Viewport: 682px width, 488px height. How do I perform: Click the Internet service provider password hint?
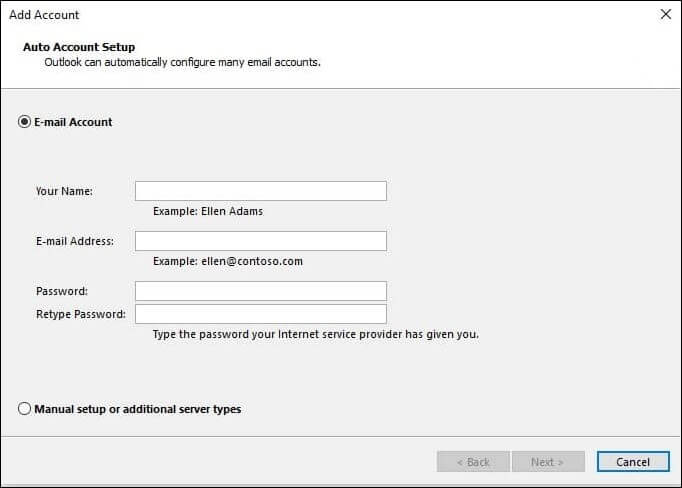[316, 334]
